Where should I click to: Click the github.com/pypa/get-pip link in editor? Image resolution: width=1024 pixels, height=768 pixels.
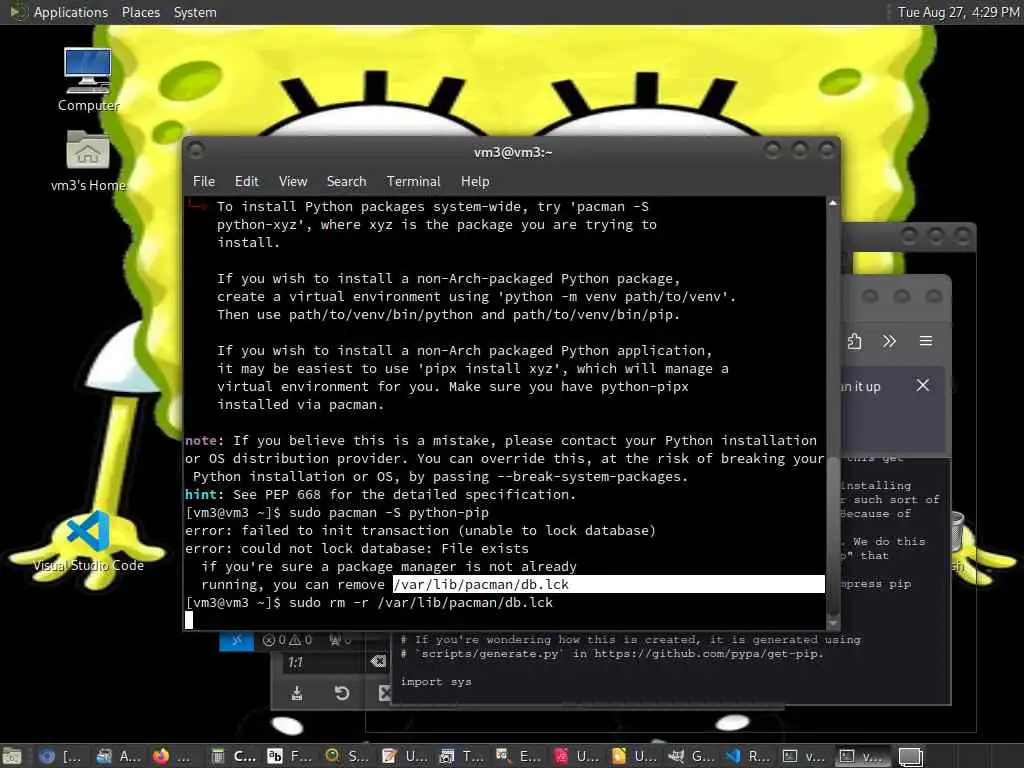[707, 654]
